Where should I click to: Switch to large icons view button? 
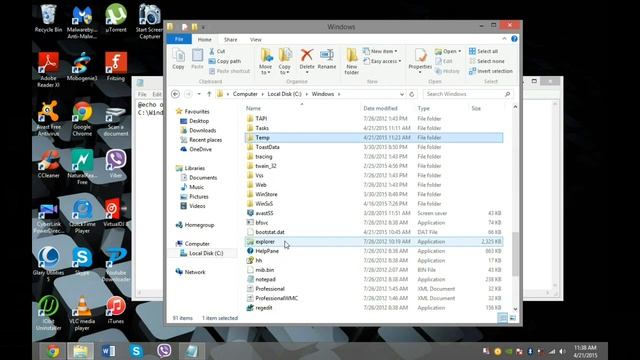pyautogui.click(x=513, y=318)
